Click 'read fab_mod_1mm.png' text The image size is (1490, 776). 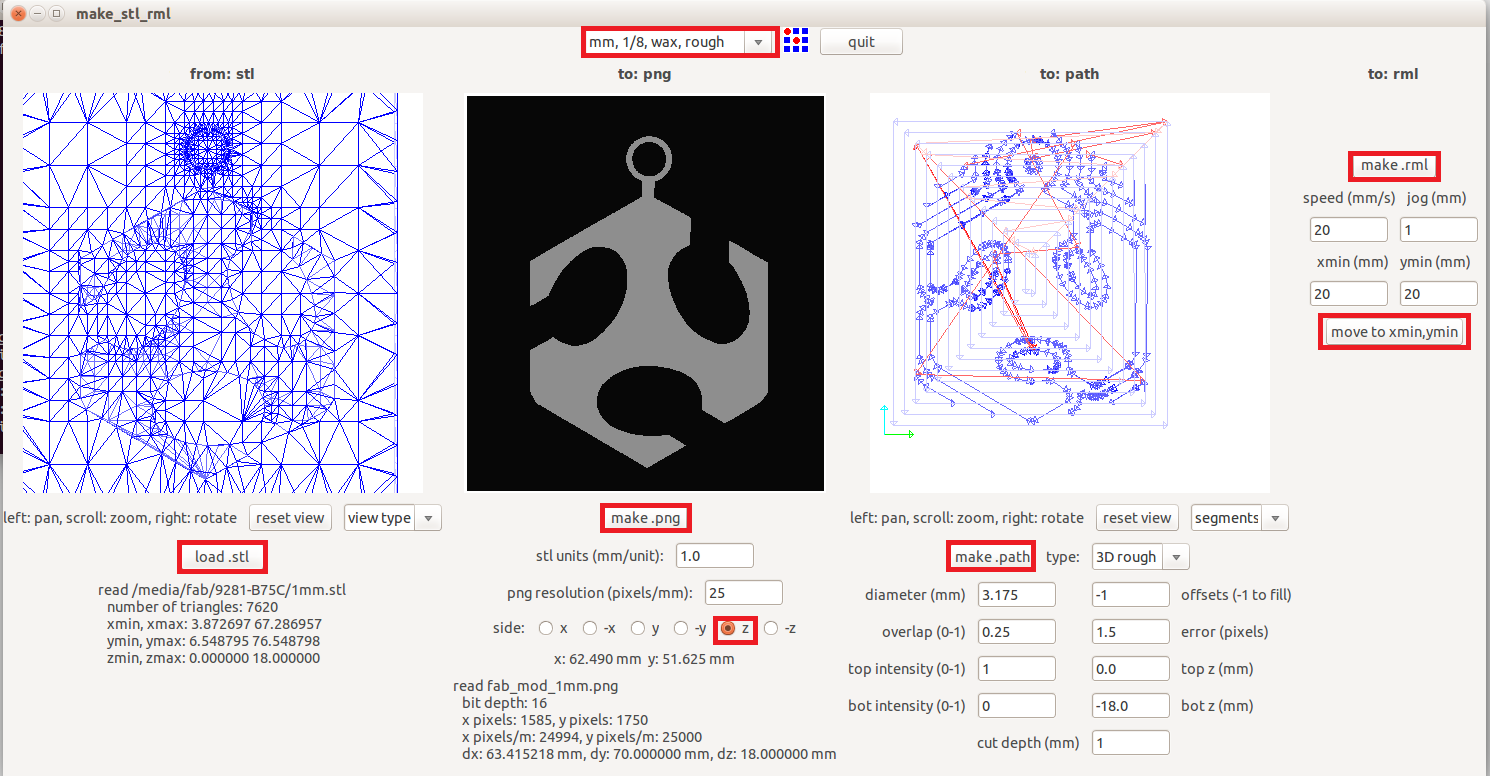(x=536, y=686)
